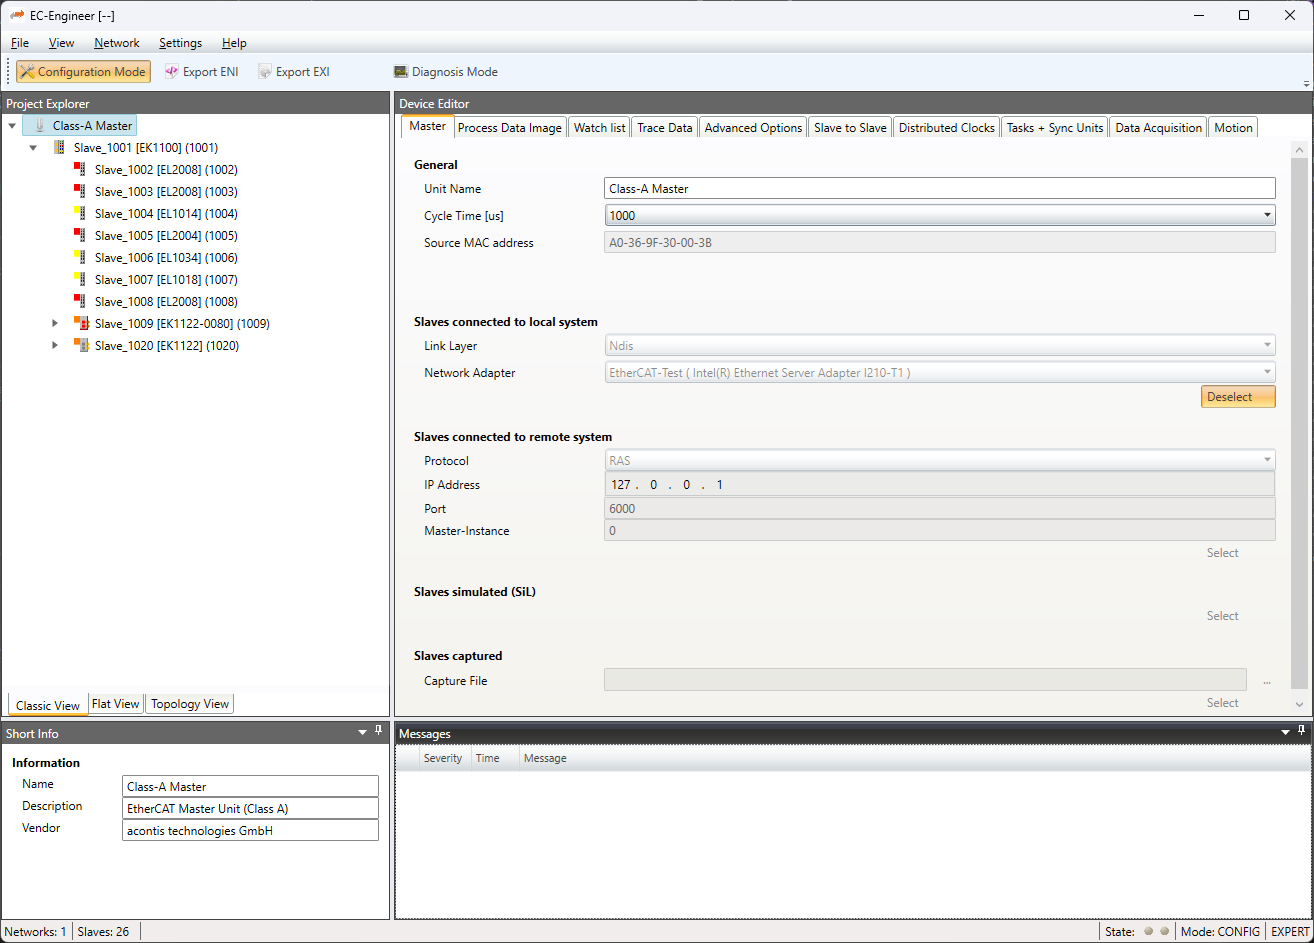Open the Network menu
1314x943 pixels.
point(116,43)
